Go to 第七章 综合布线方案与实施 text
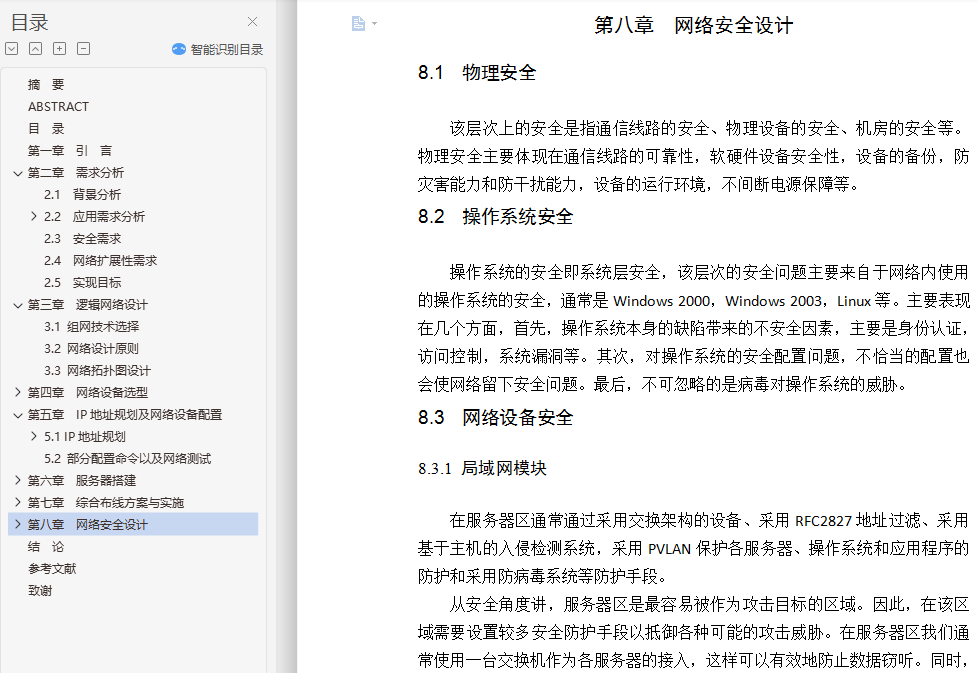 tap(106, 503)
